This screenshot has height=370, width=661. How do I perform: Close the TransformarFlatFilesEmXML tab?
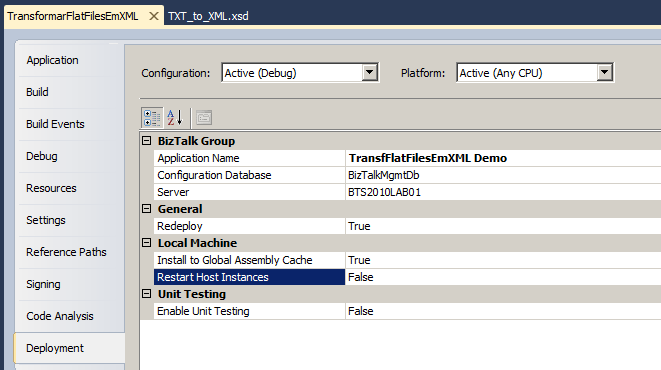tap(154, 16)
